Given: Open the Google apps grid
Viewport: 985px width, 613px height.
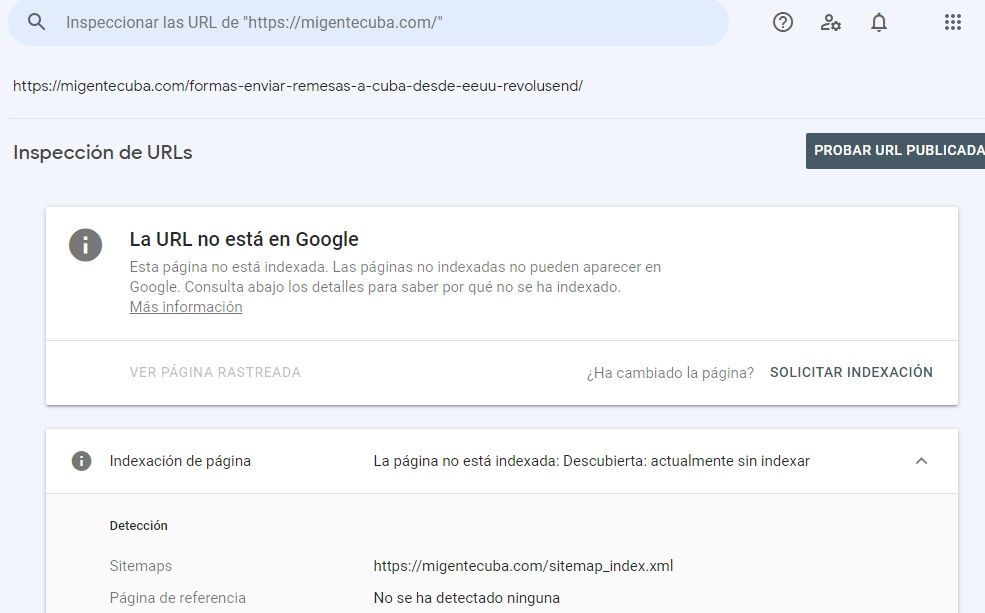Looking at the screenshot, I should coord(953,23).
